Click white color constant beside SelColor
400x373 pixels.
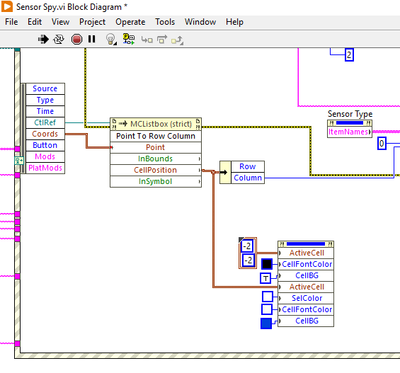coord(267,296)
